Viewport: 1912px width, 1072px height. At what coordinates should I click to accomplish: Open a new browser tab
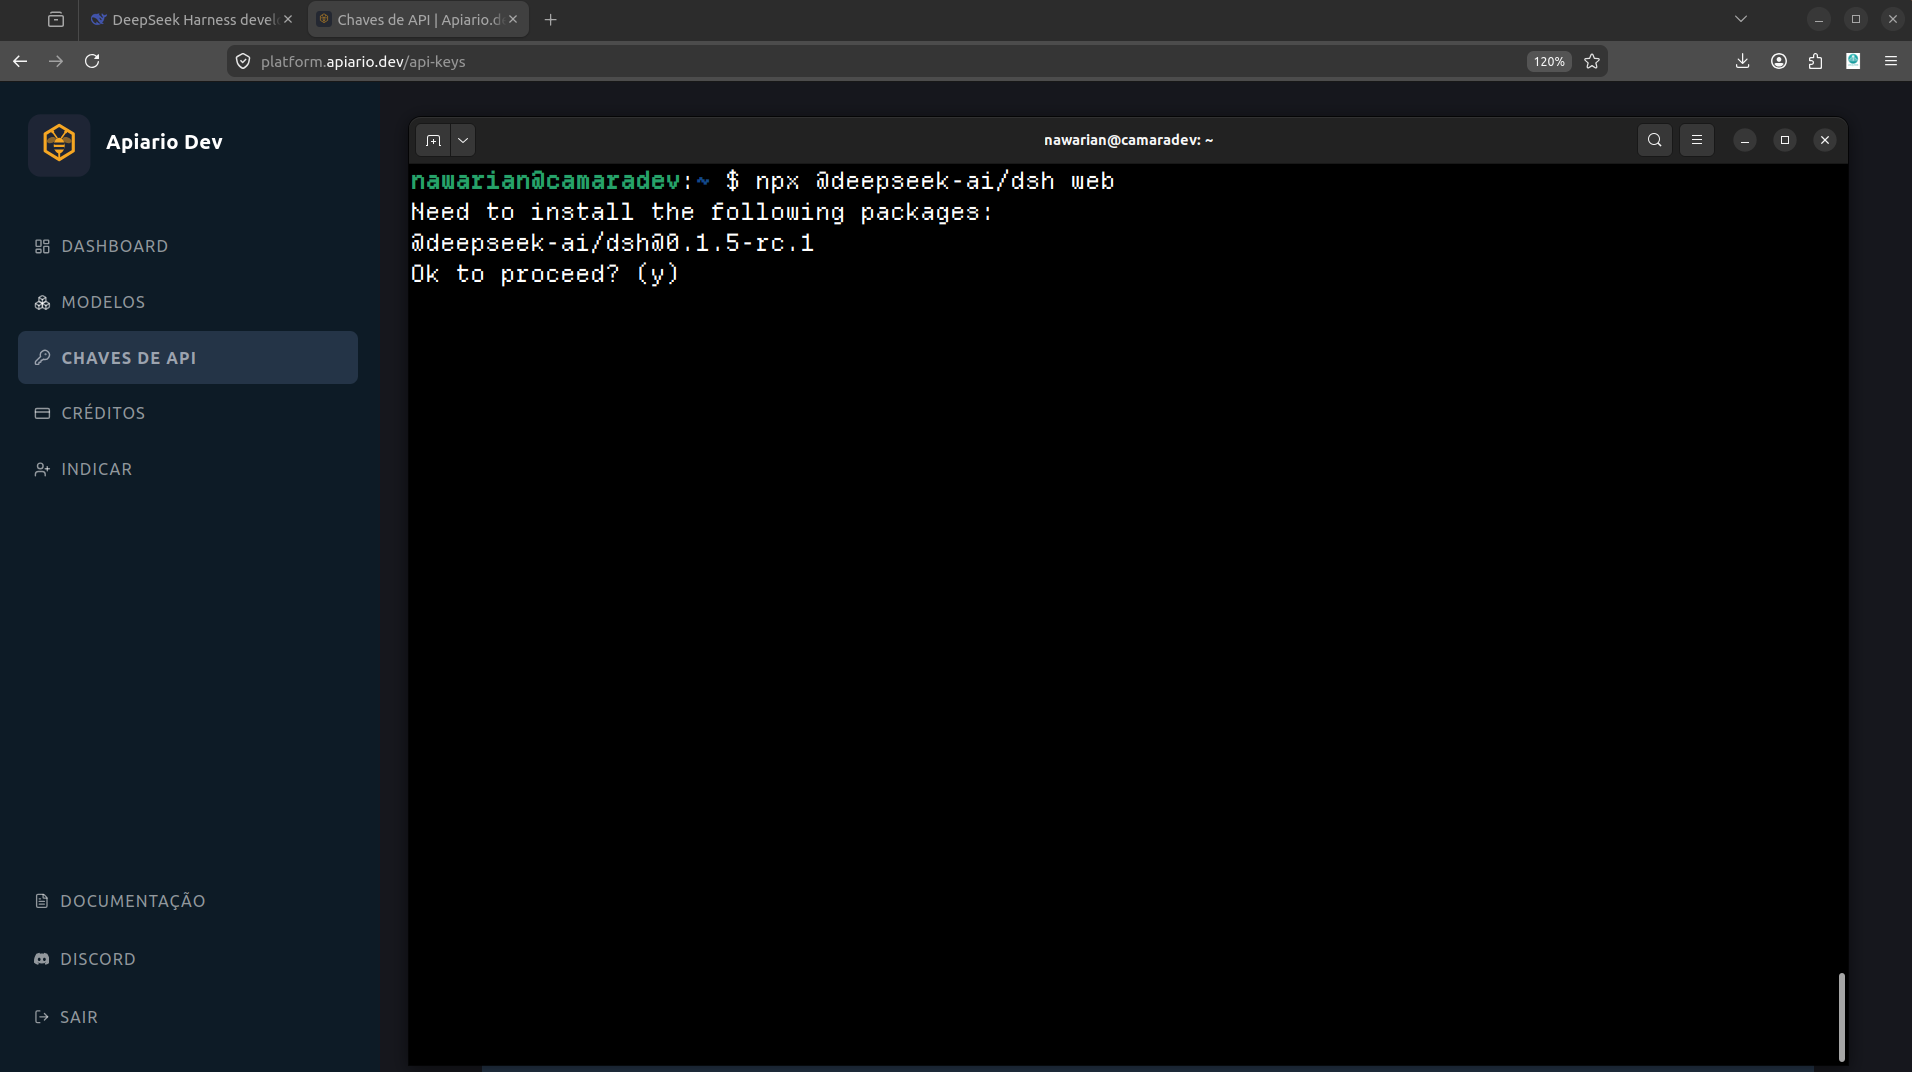click(x=550, y=19)
